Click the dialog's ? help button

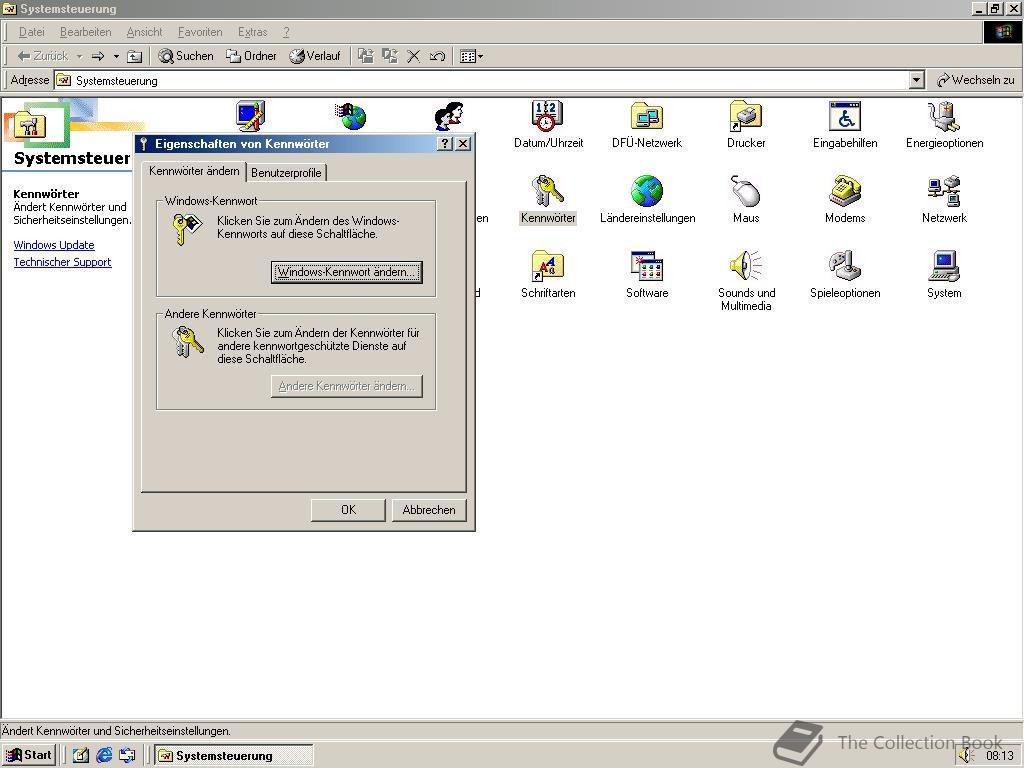[445, 144]
